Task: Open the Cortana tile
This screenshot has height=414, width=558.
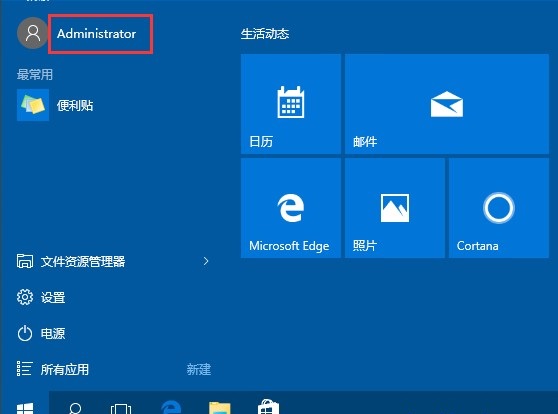Action: coord(499,208)
